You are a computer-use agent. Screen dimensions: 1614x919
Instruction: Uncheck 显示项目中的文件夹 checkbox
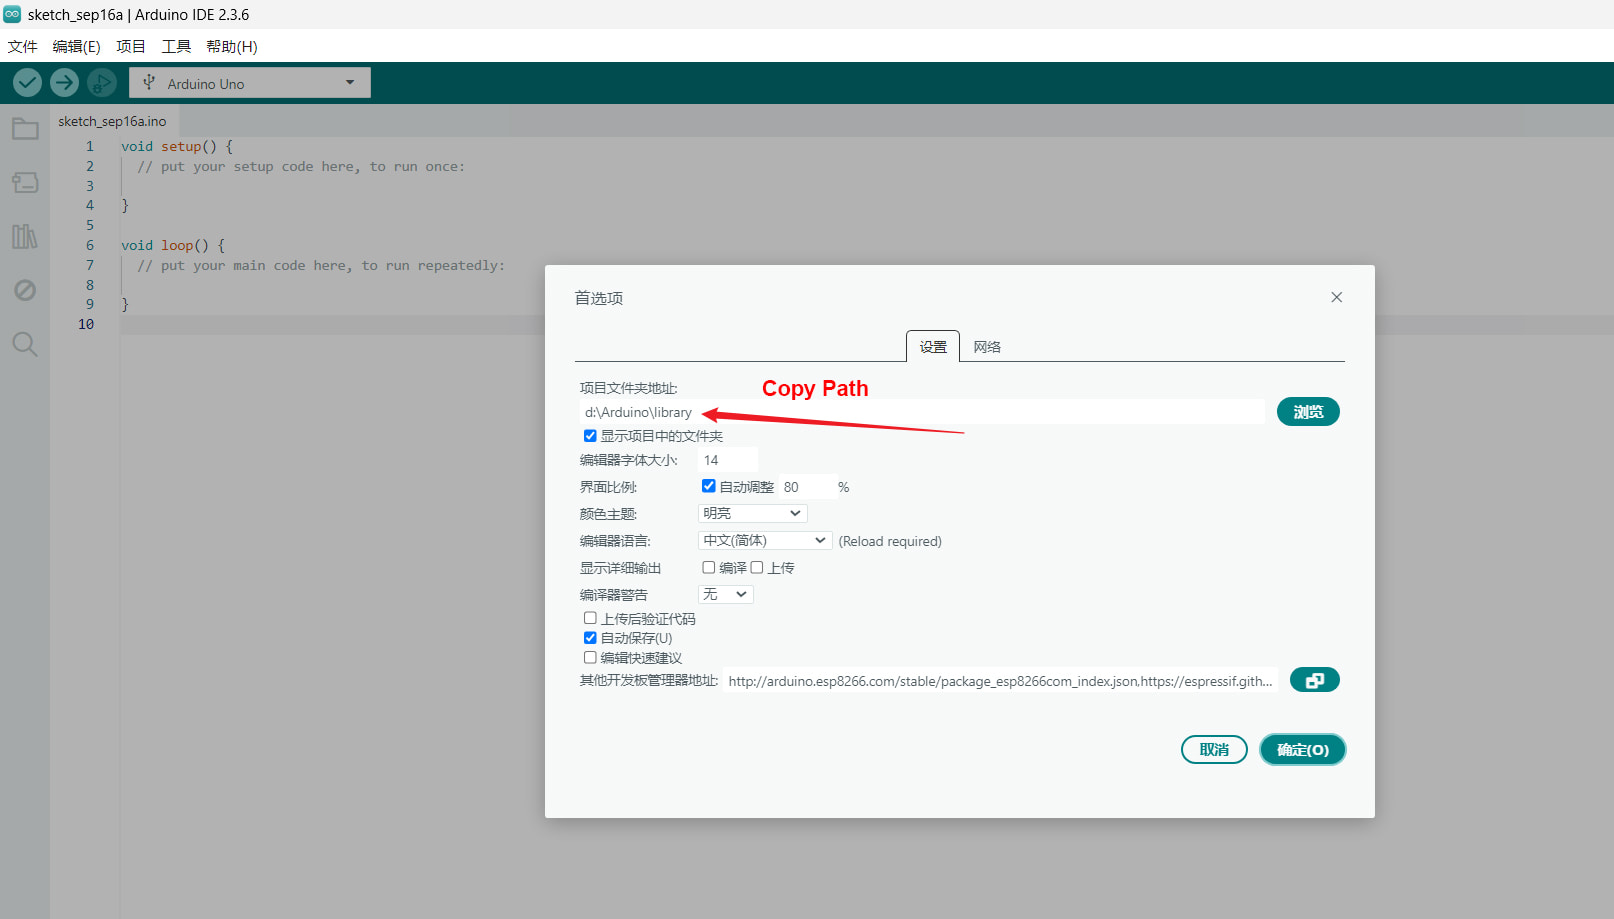(x=590, y=436)
